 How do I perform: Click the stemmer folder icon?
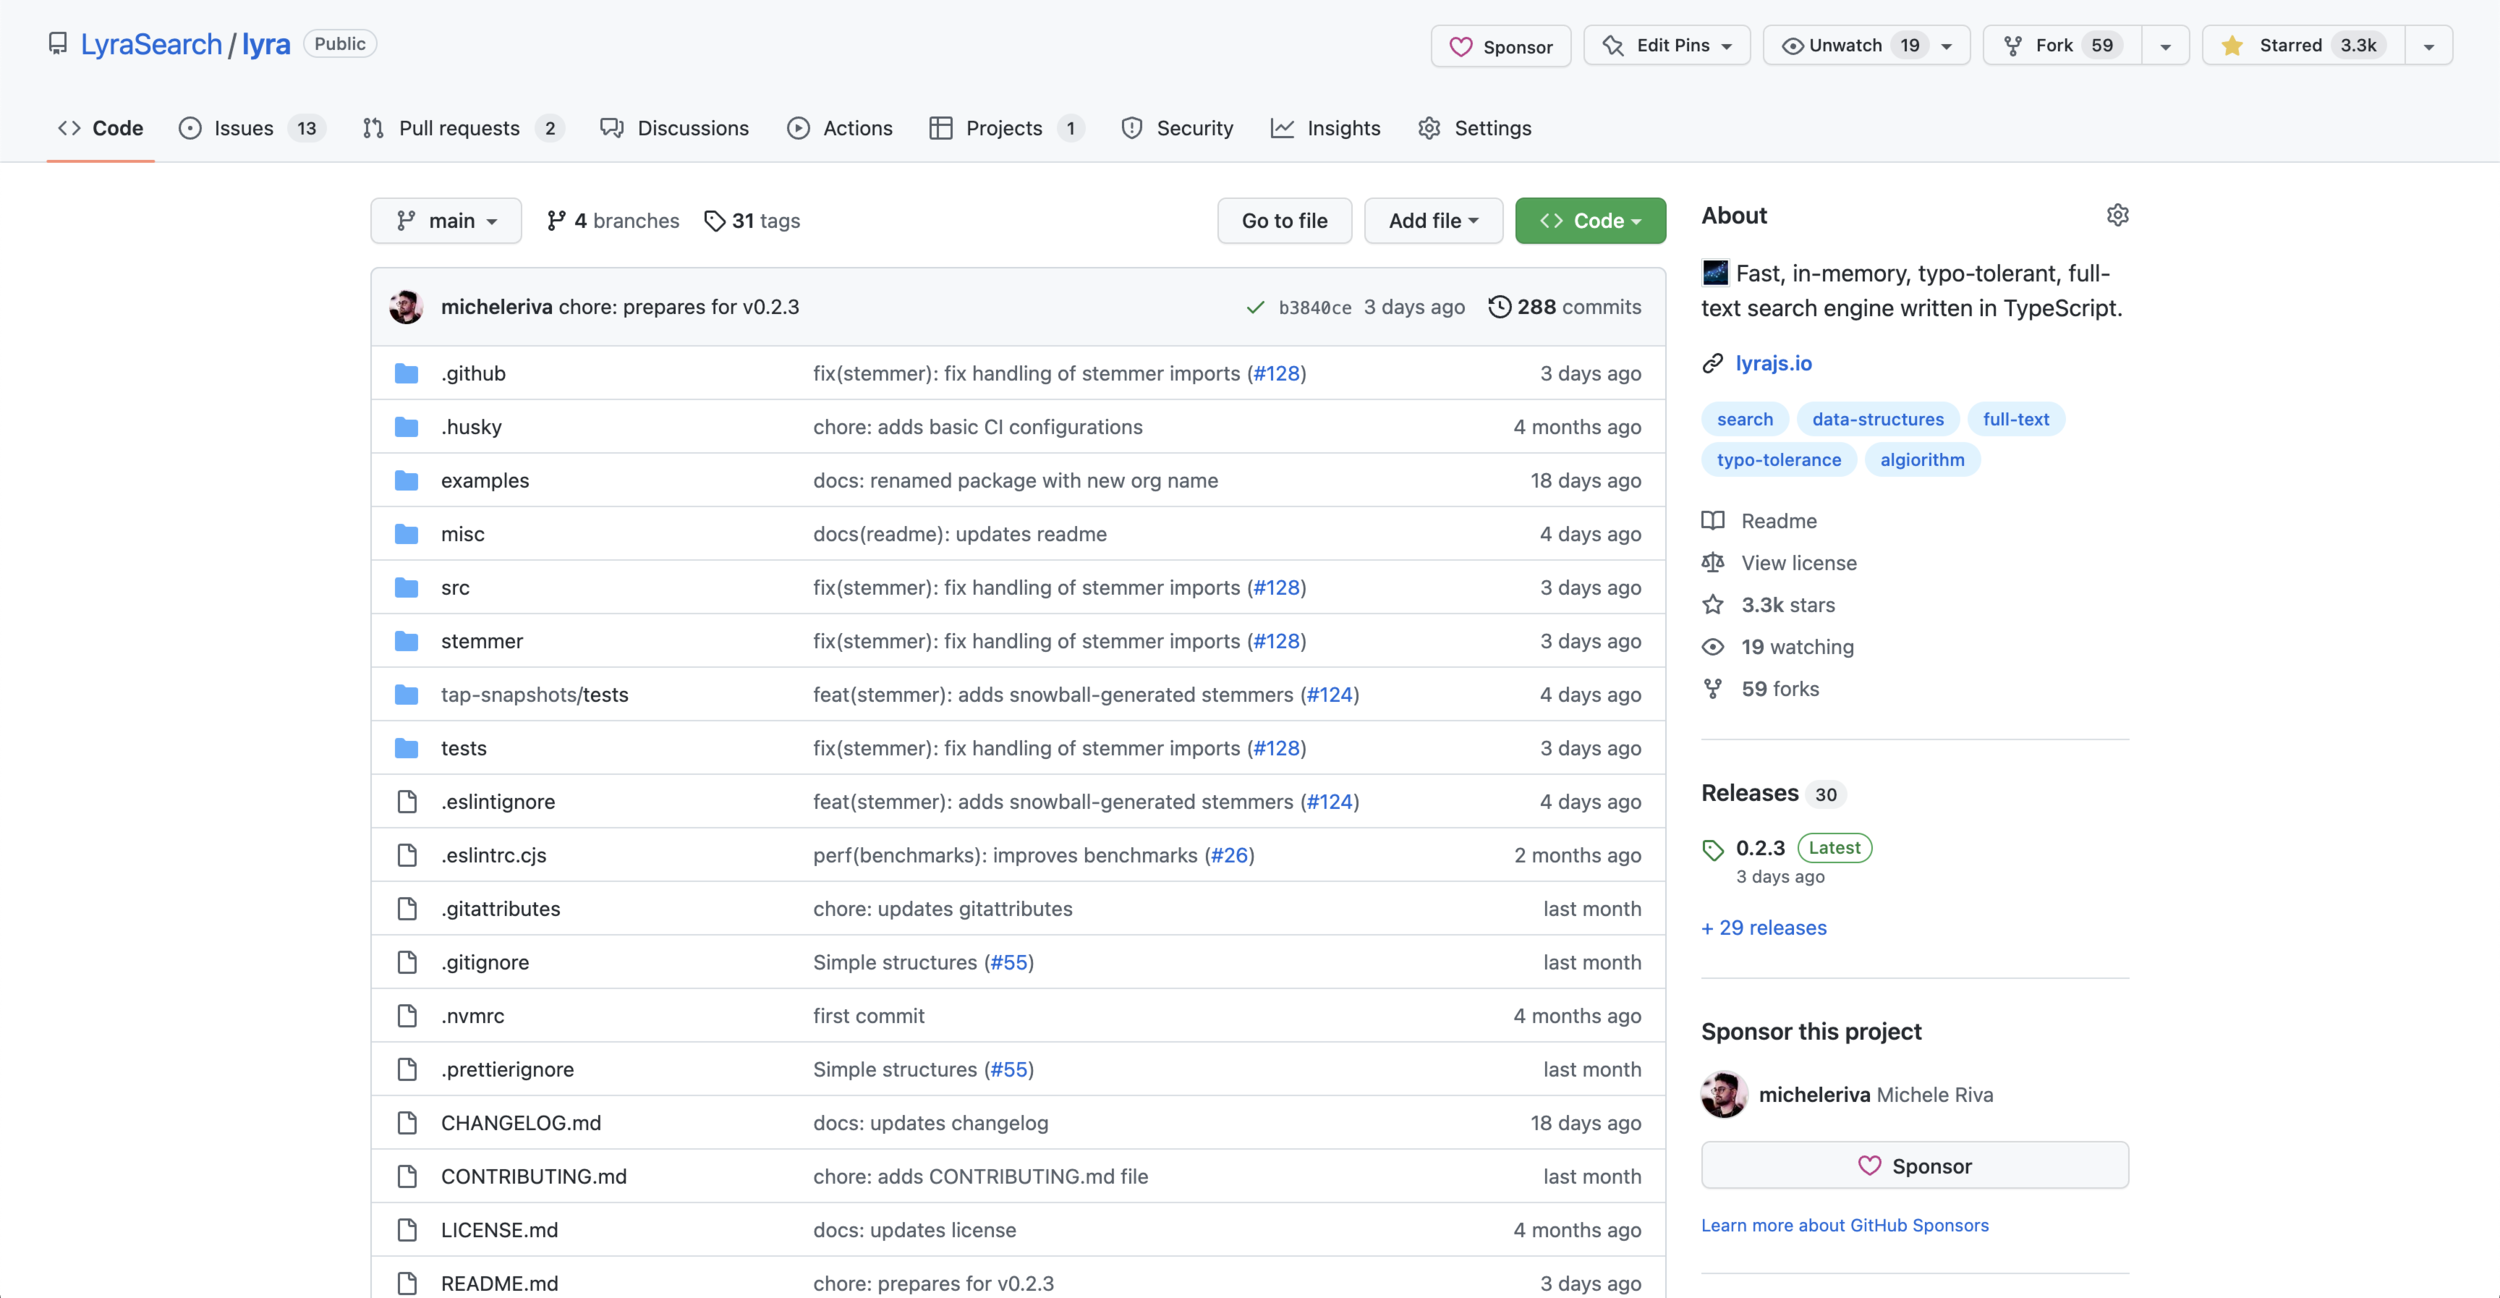406,641
